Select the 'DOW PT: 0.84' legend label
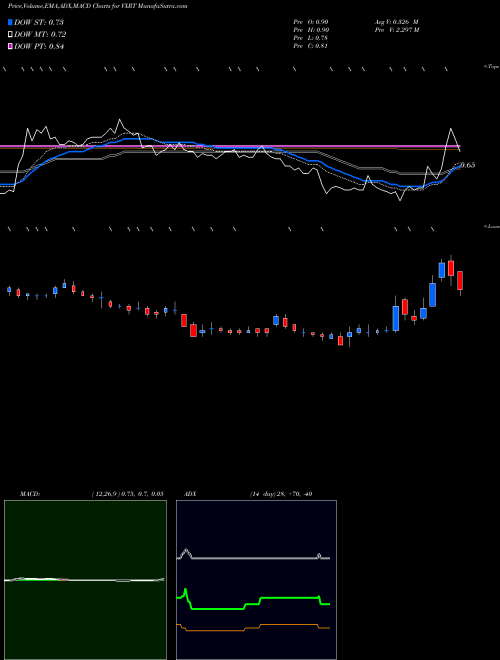500x660 pixels. point(39,46)
